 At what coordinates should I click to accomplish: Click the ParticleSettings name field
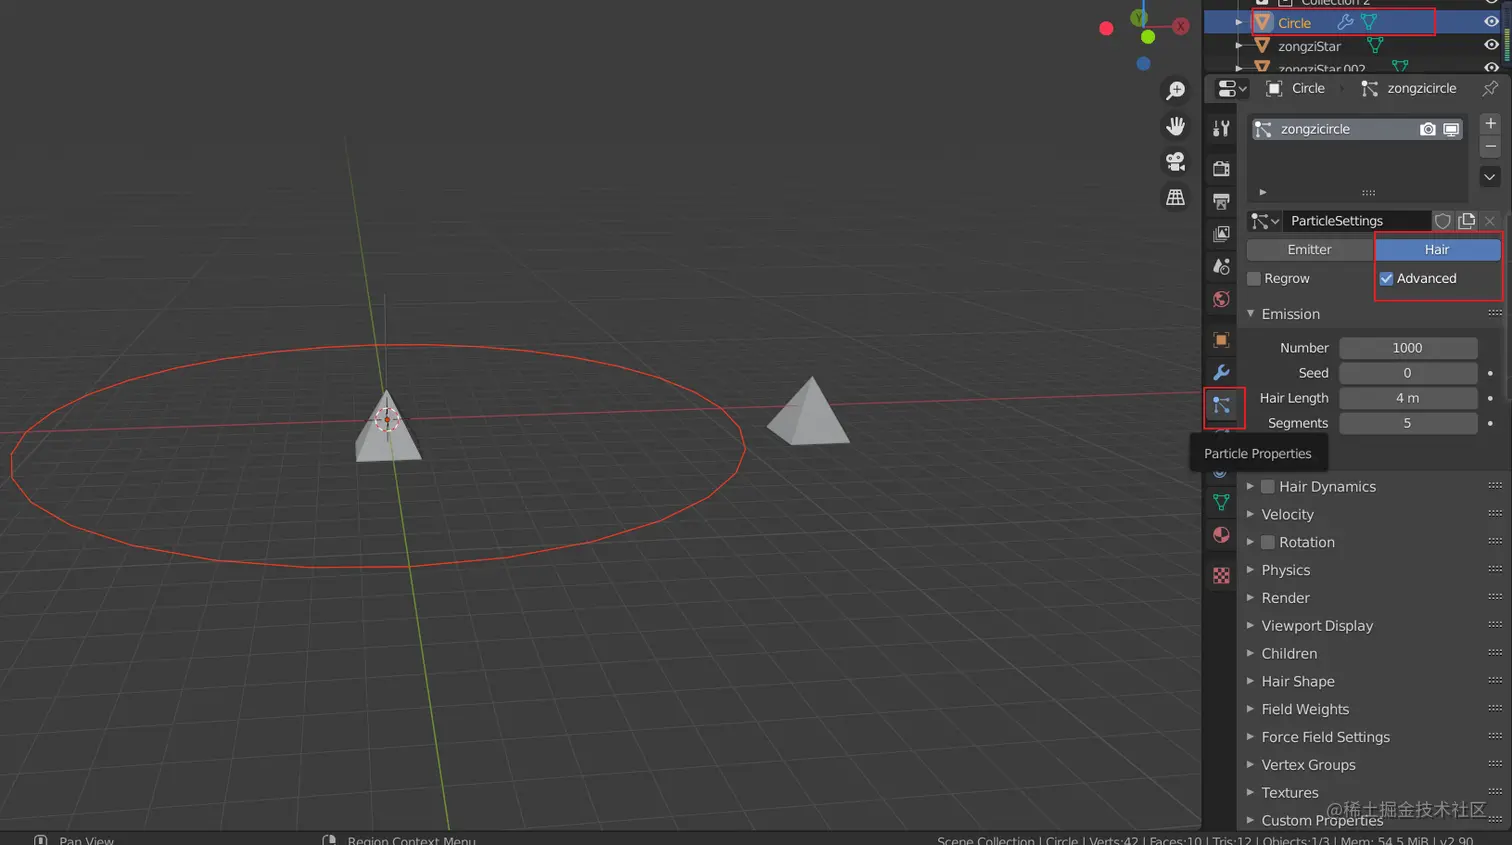coord(1356,221)
